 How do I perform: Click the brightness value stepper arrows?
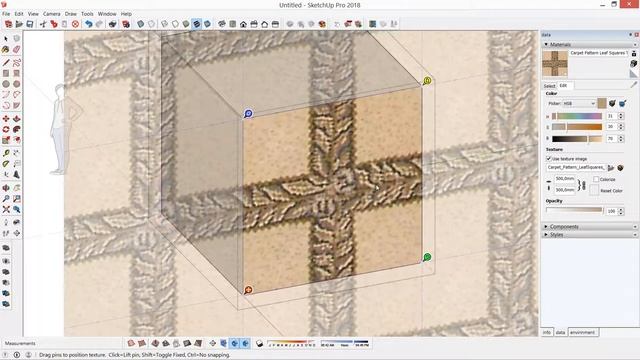tap(621, 139)
